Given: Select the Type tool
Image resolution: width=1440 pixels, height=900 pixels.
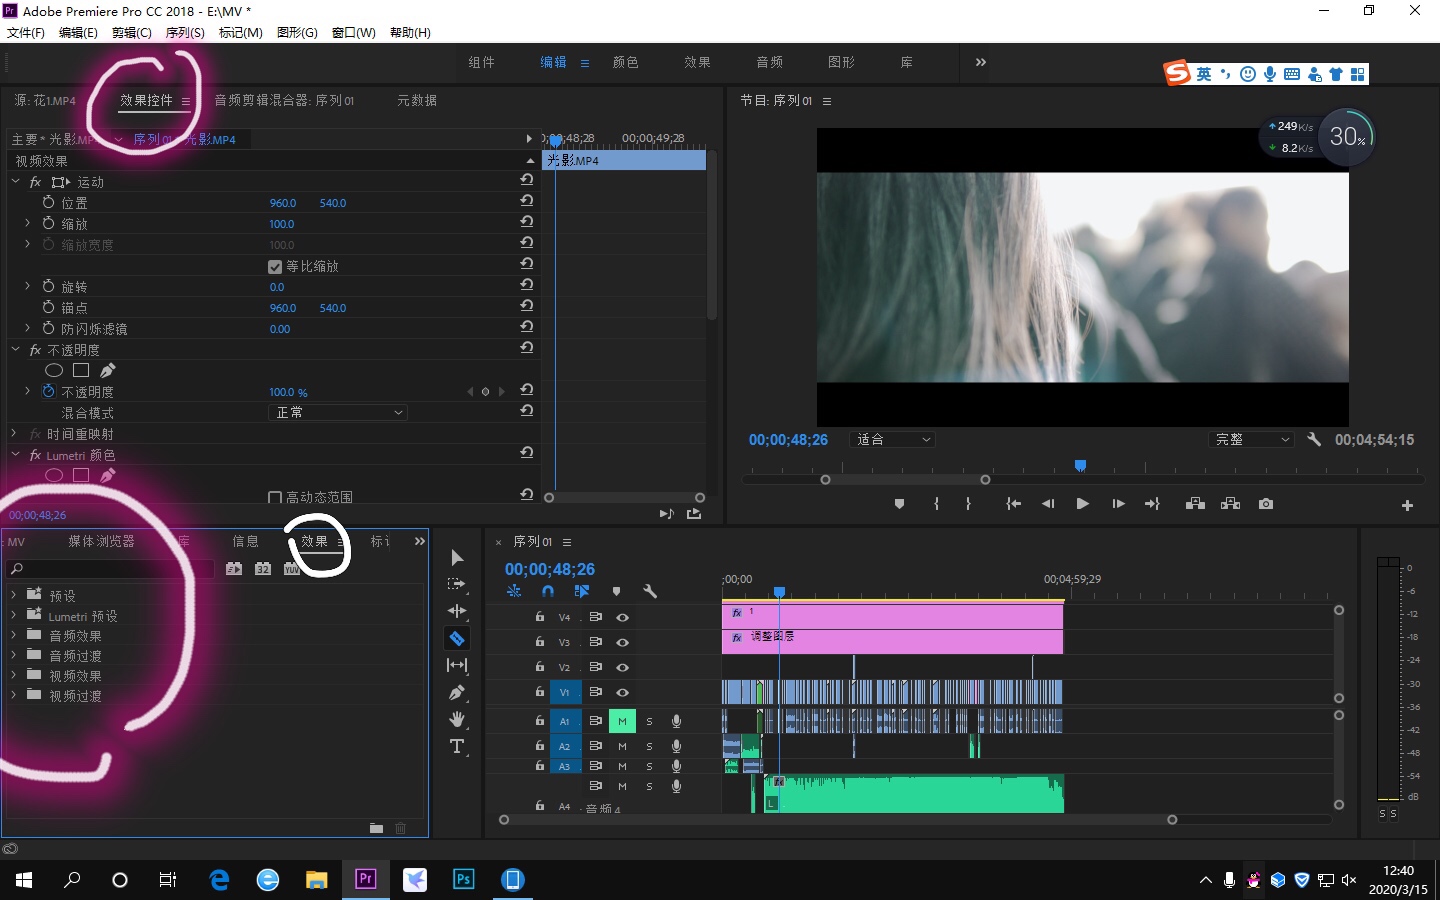Looking at the screenshot, I should coord(457,747).
